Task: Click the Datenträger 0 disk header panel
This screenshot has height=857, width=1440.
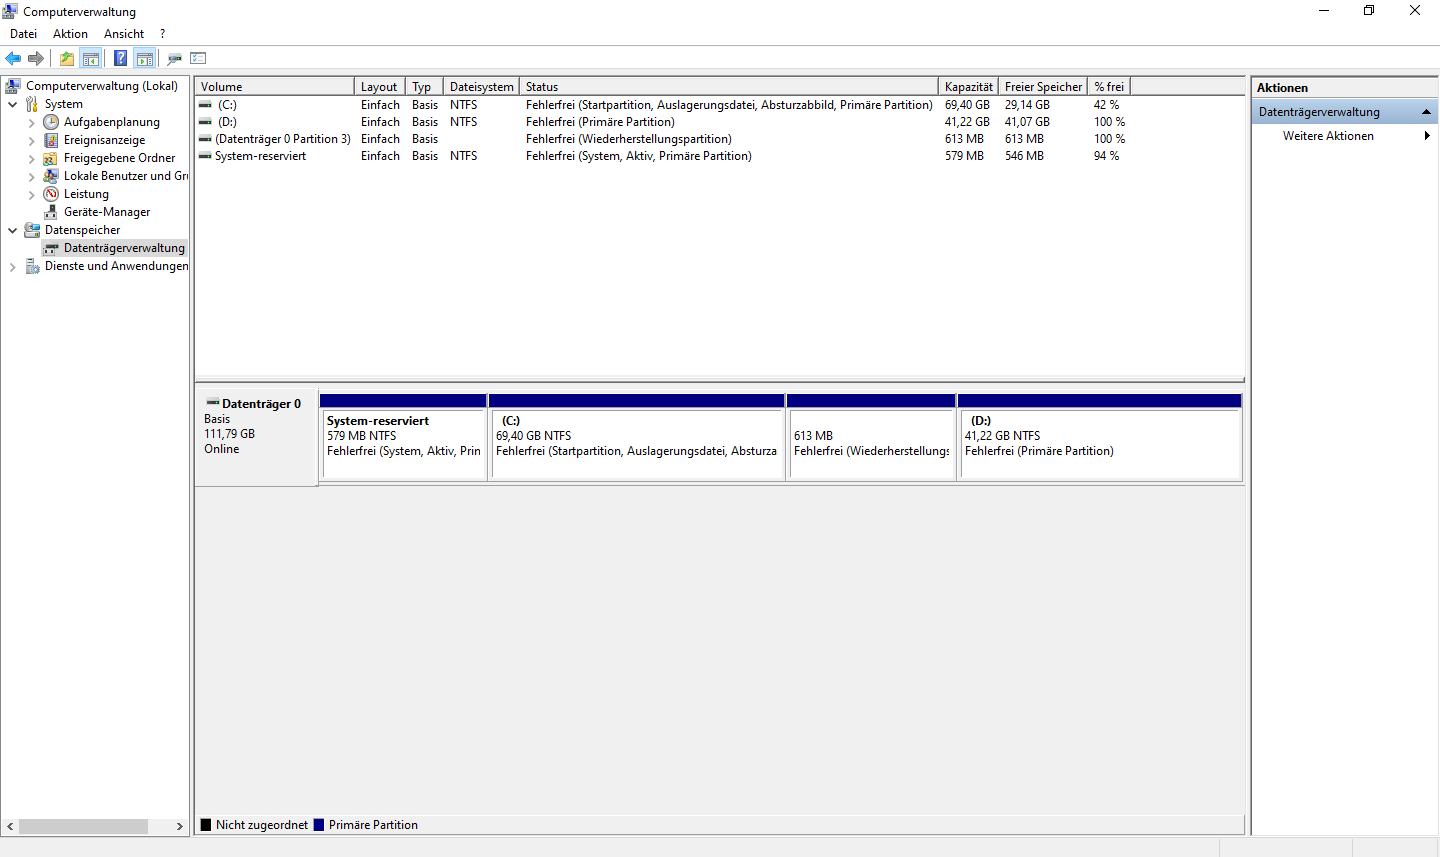Action: click(257, 438)
